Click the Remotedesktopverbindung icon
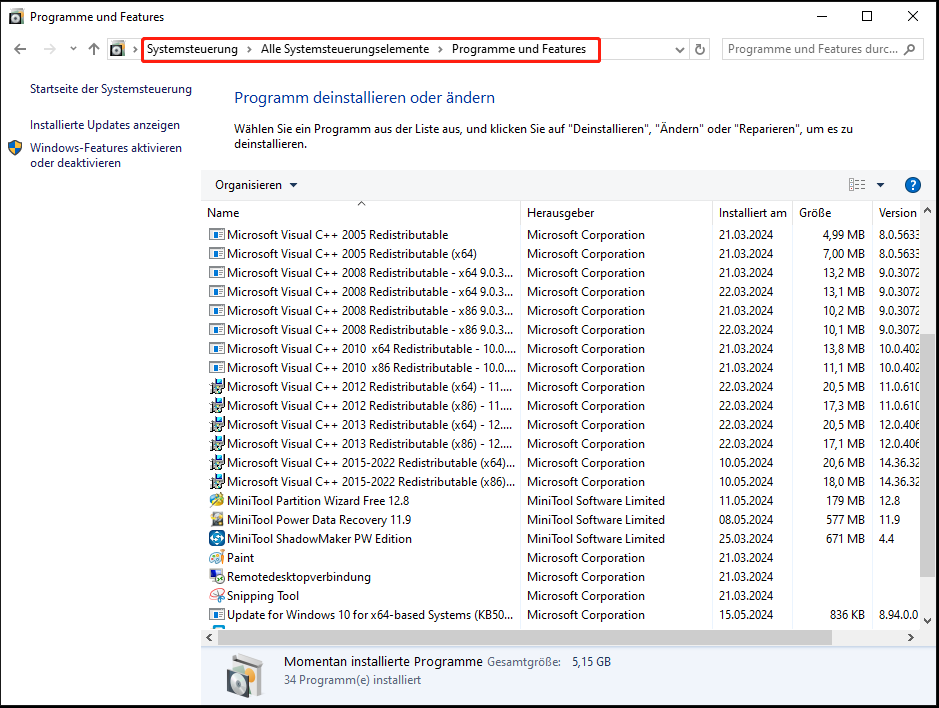The height and width of the screenshot is (708, 939). tap(216, 576)
